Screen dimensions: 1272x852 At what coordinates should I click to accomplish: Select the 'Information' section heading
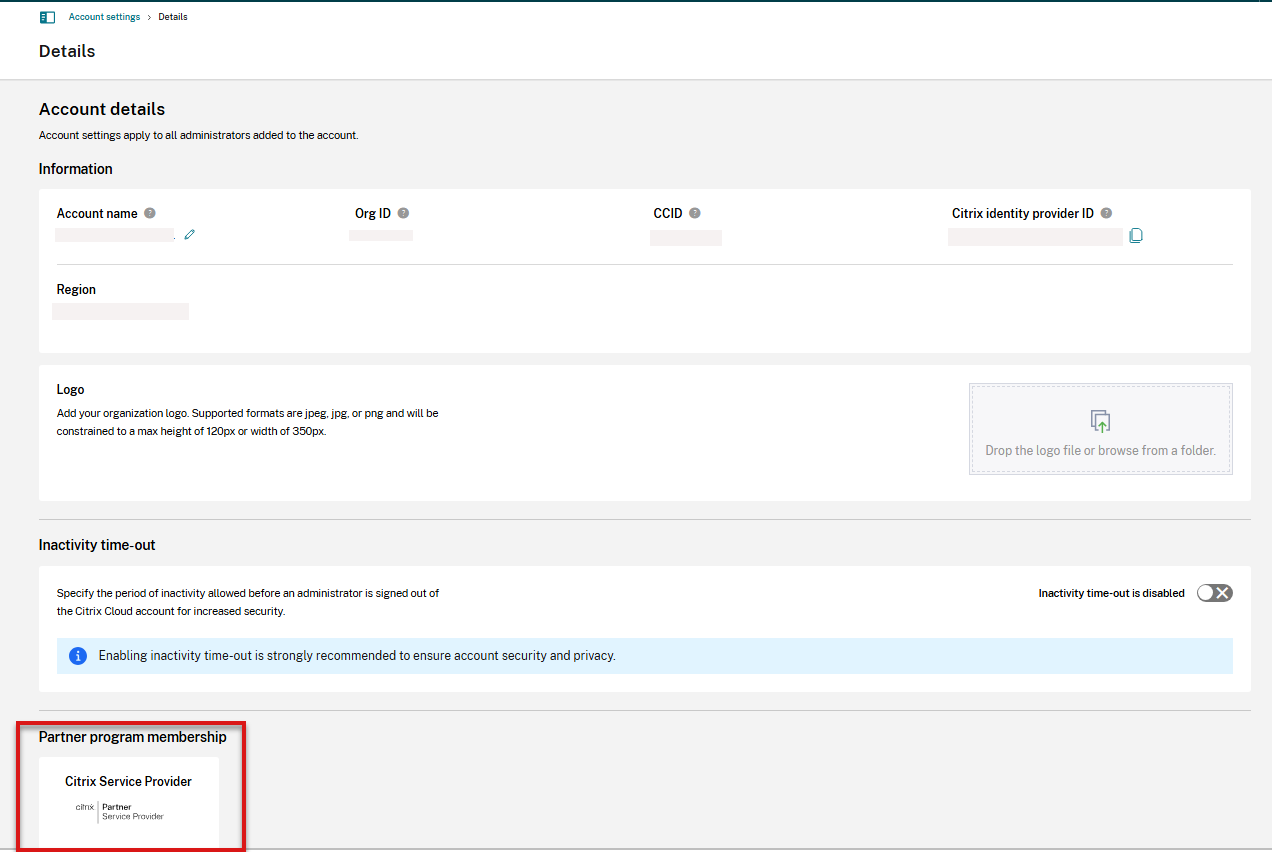[76, 169]
